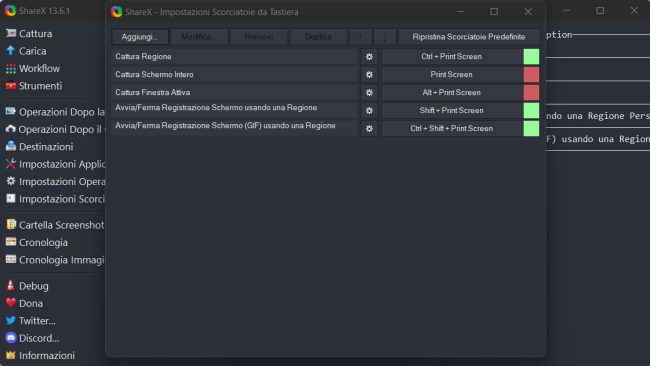Viewport: 650px width, 366px height.
Task: Click the Discord icon
Action: coord(11,338)
